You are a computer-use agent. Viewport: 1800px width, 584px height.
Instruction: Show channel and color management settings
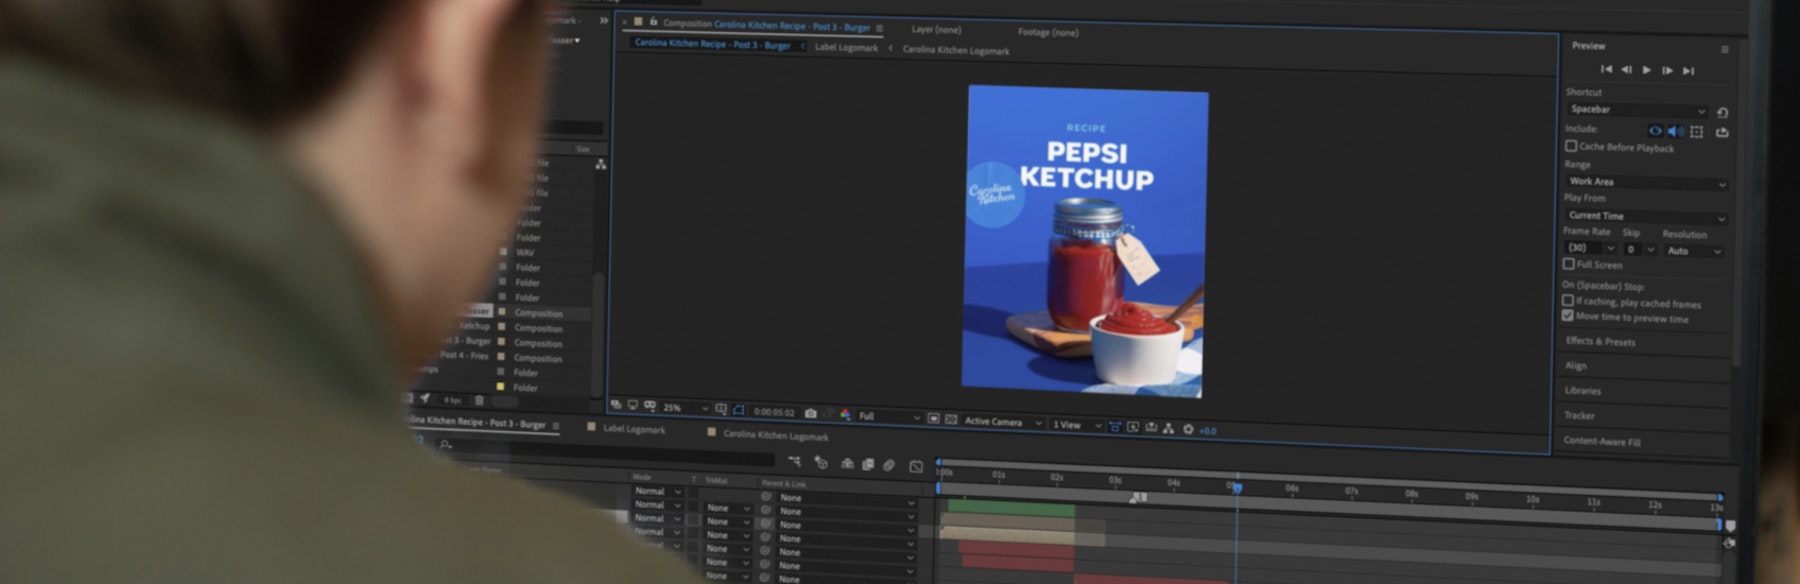[x=846, y=414]
